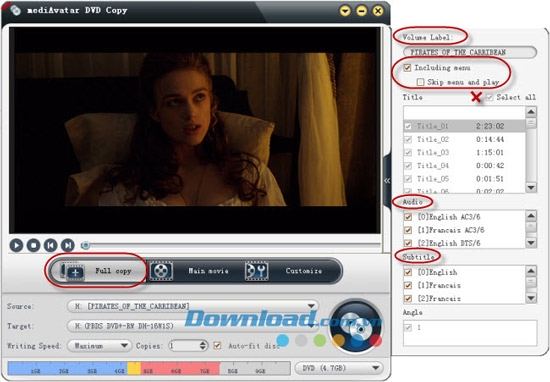Switch to Main movie mode
Screen dimensions: 550x382
(192, 271)
